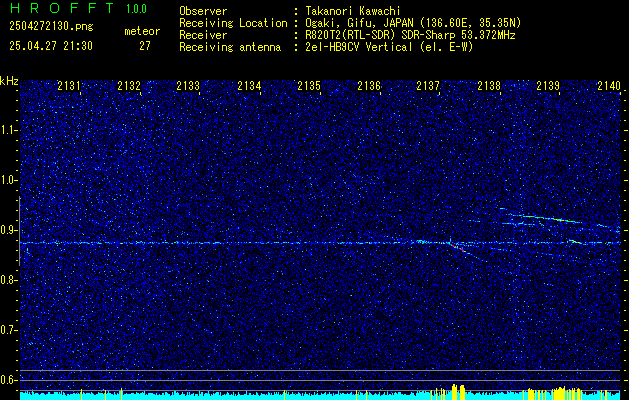Click the yellow power bars below 2137
Viewport: 629px width, 400px height.
pos(457,392)
